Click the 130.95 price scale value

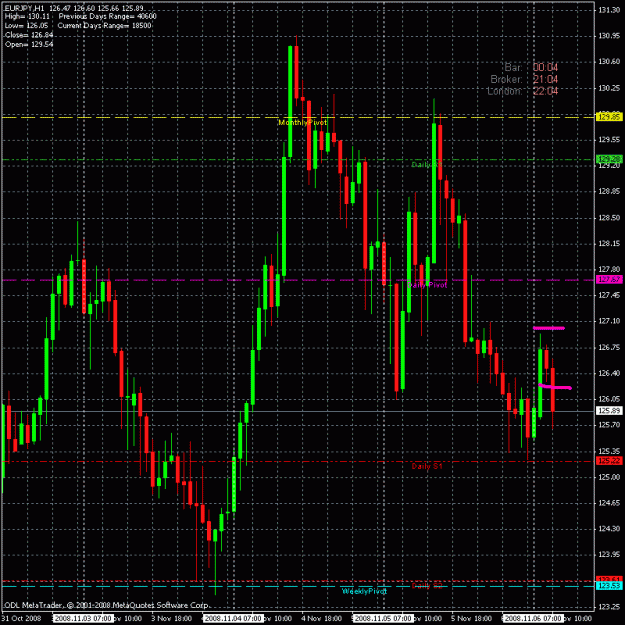(x=609, y=36)
